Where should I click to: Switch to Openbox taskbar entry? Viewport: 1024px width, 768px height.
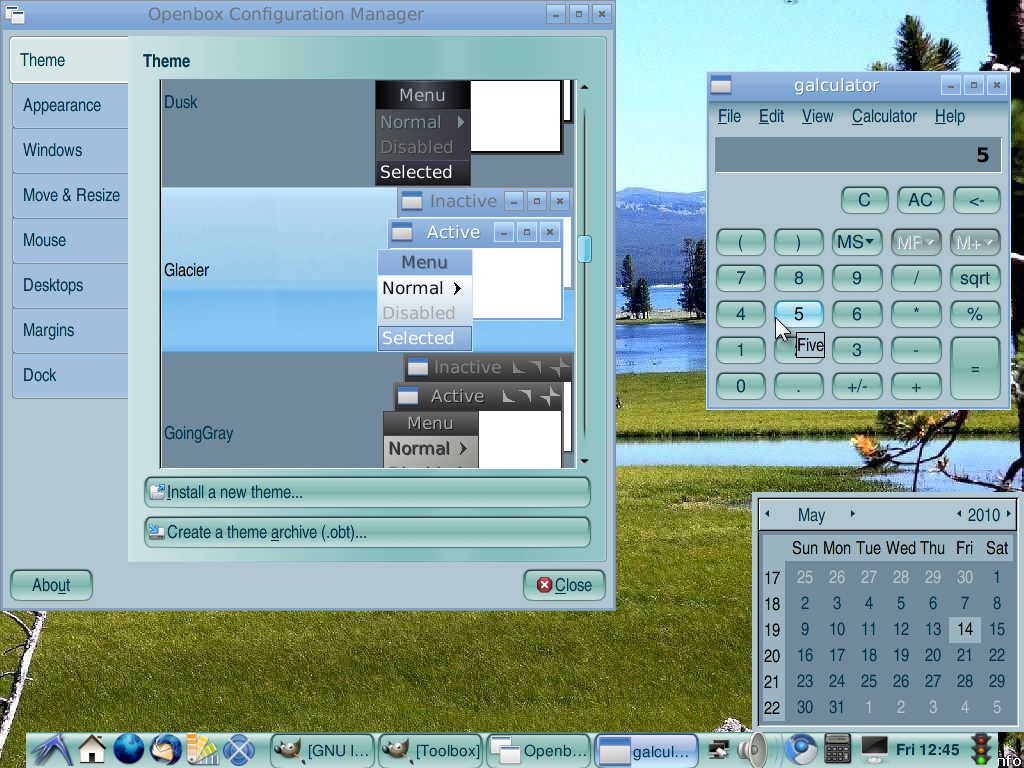[x=539, y=750]
